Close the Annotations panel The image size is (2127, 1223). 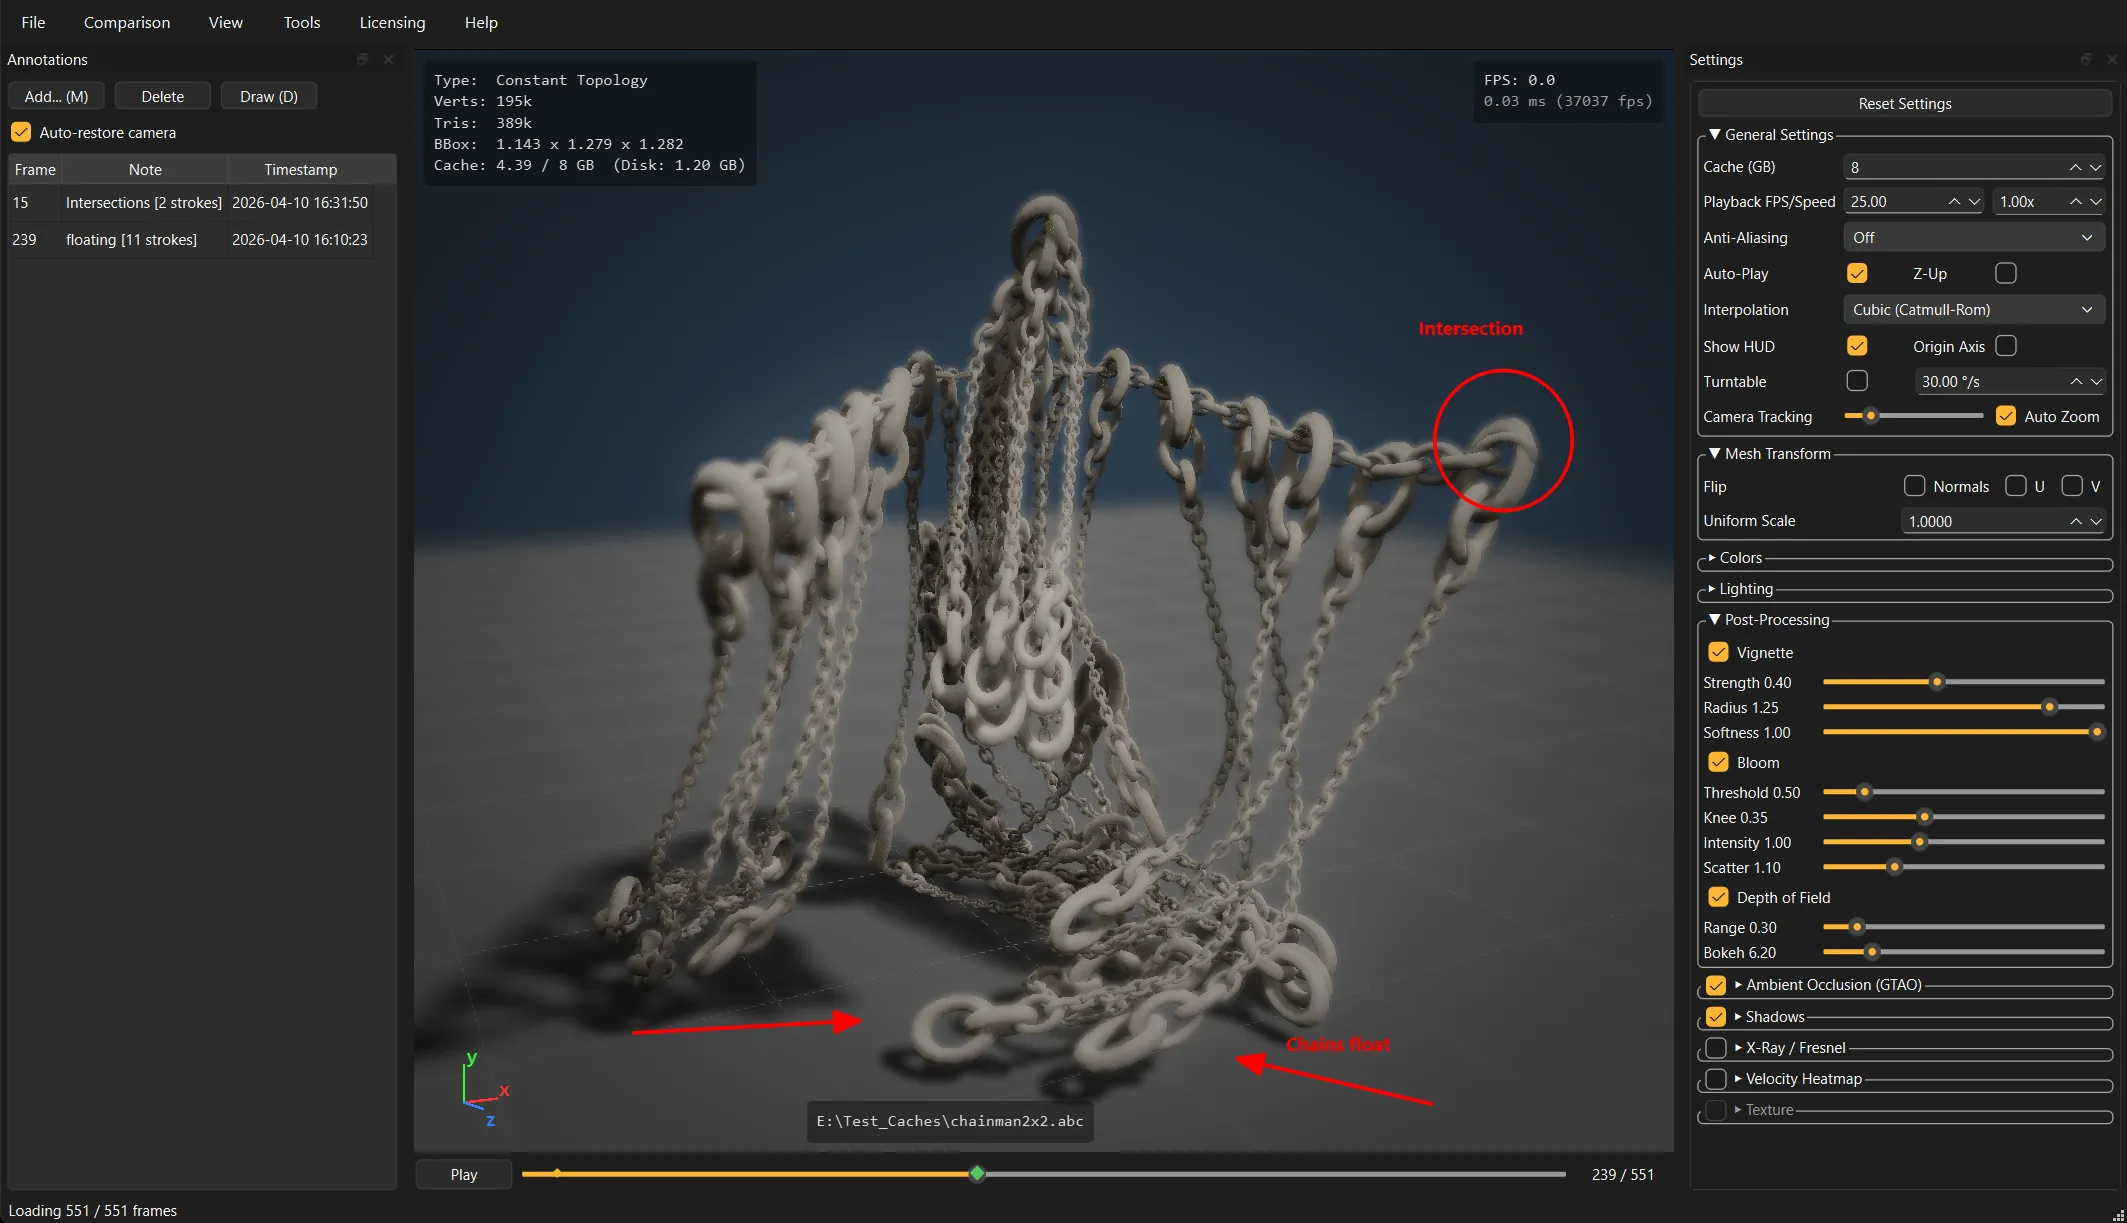(x=389, y=60)
